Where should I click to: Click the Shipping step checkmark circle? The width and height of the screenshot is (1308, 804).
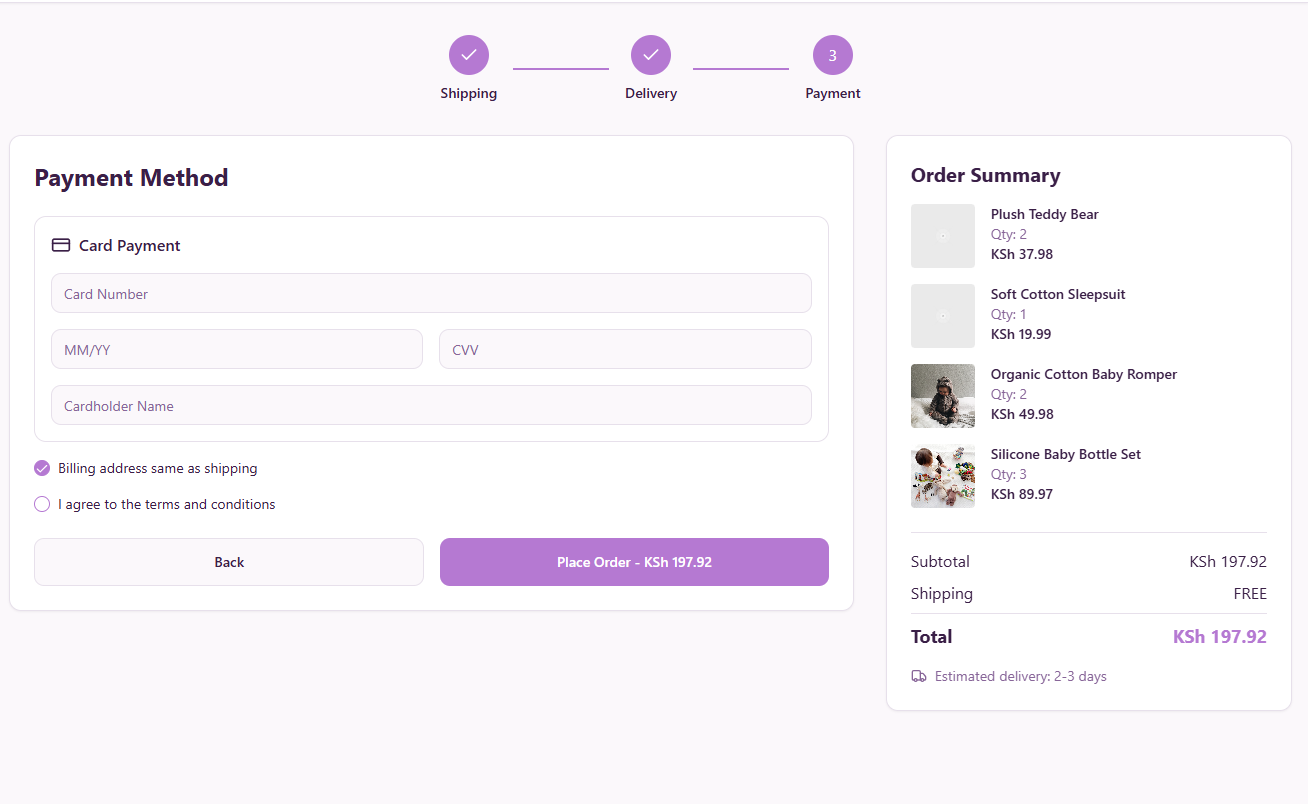click(468, 55)
